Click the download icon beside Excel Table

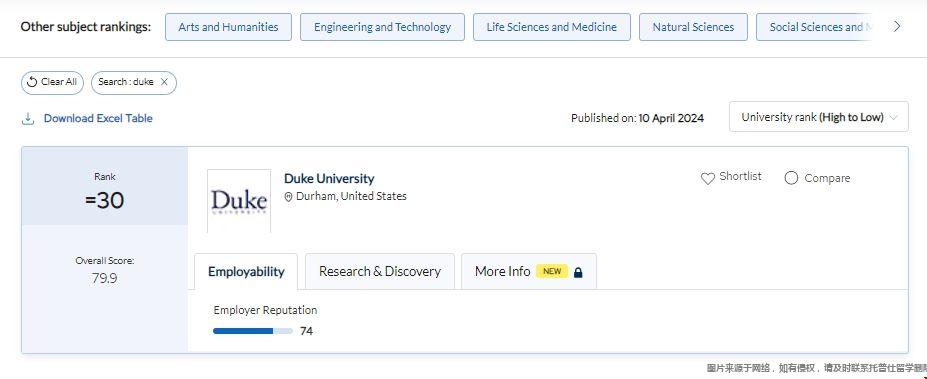coord(27,119)
